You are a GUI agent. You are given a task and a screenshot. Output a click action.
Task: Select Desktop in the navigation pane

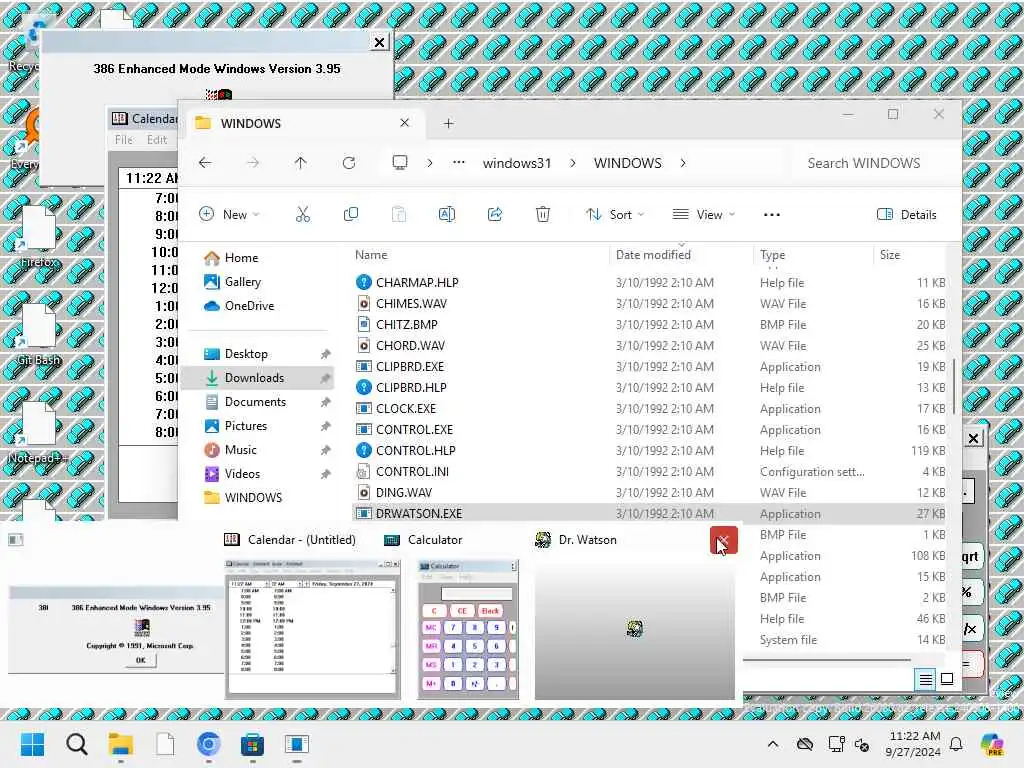pos(258,354)
